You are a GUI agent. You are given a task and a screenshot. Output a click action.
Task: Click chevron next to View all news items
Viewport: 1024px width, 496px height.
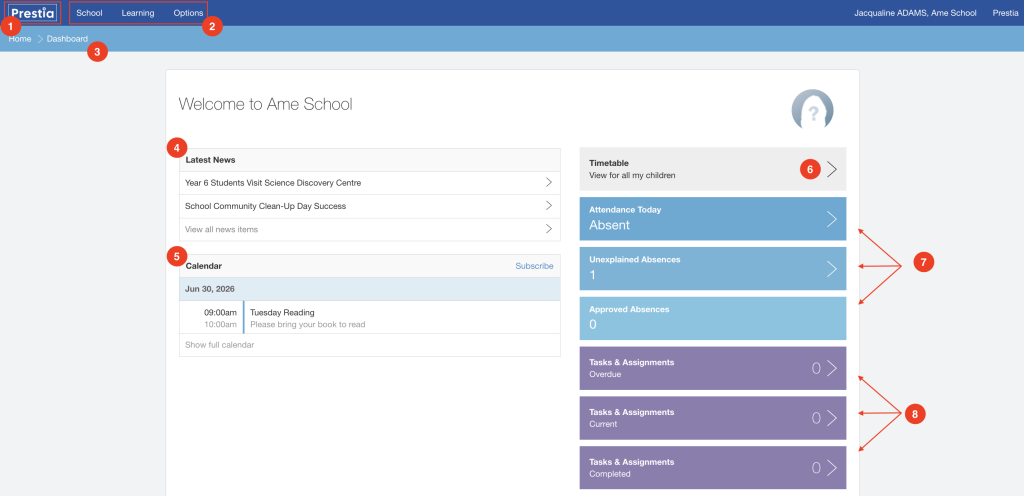(x=549, y=229)
